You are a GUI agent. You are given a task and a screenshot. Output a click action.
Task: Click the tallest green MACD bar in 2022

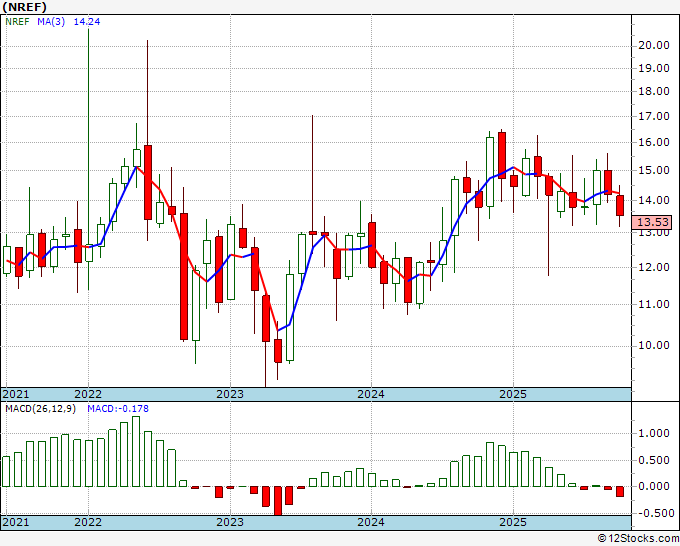[x=136, y=451]
